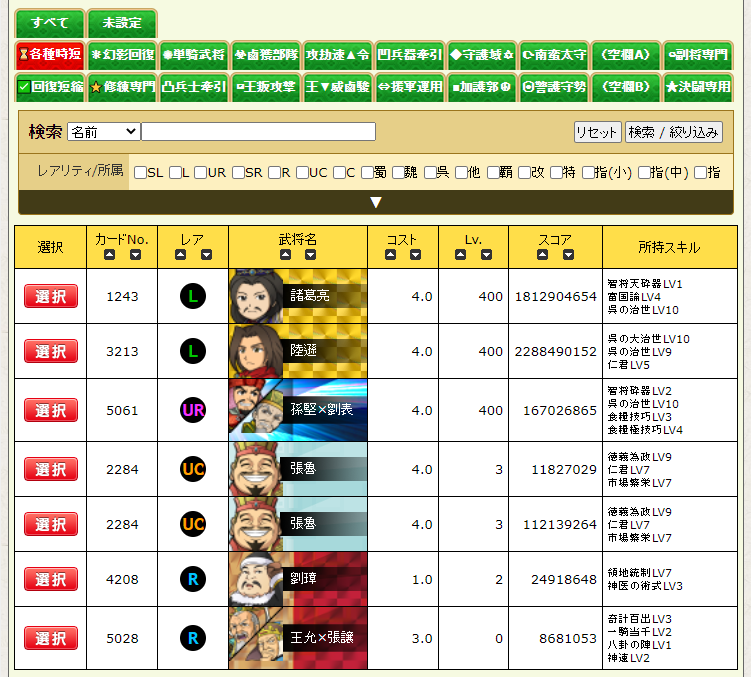This screenshot has width=751, height=677.
Task: Sort 武将名 column ascending arrow
Action: (x=285, y=254)
